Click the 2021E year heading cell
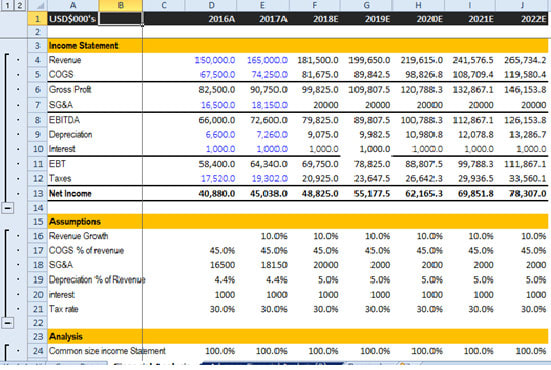Image resolution: width=551 pixels, height=370 pixels. click(470, 19)
